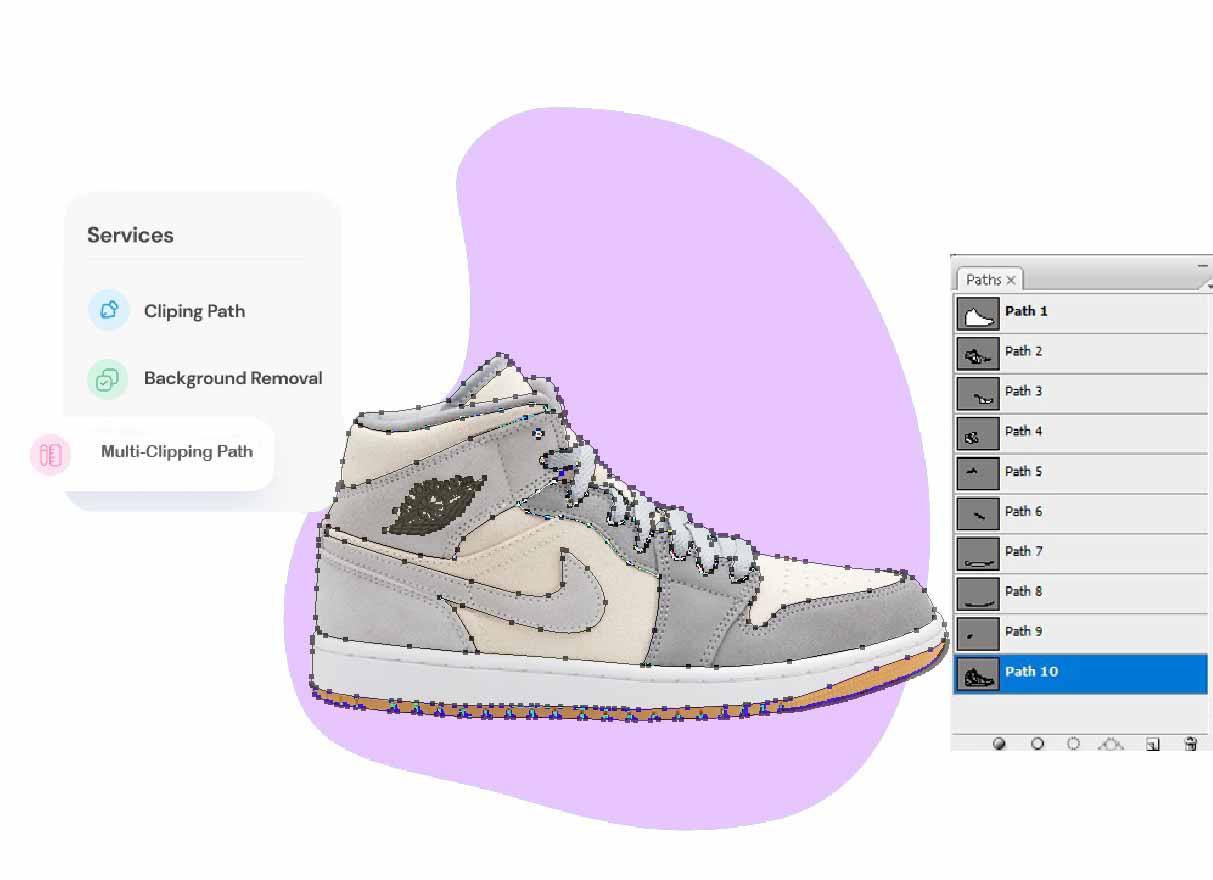Image resolution: width=1213 pixels, height=880 pixels.
Task: Select the Path 9 row
Action: coord(1080,632)
